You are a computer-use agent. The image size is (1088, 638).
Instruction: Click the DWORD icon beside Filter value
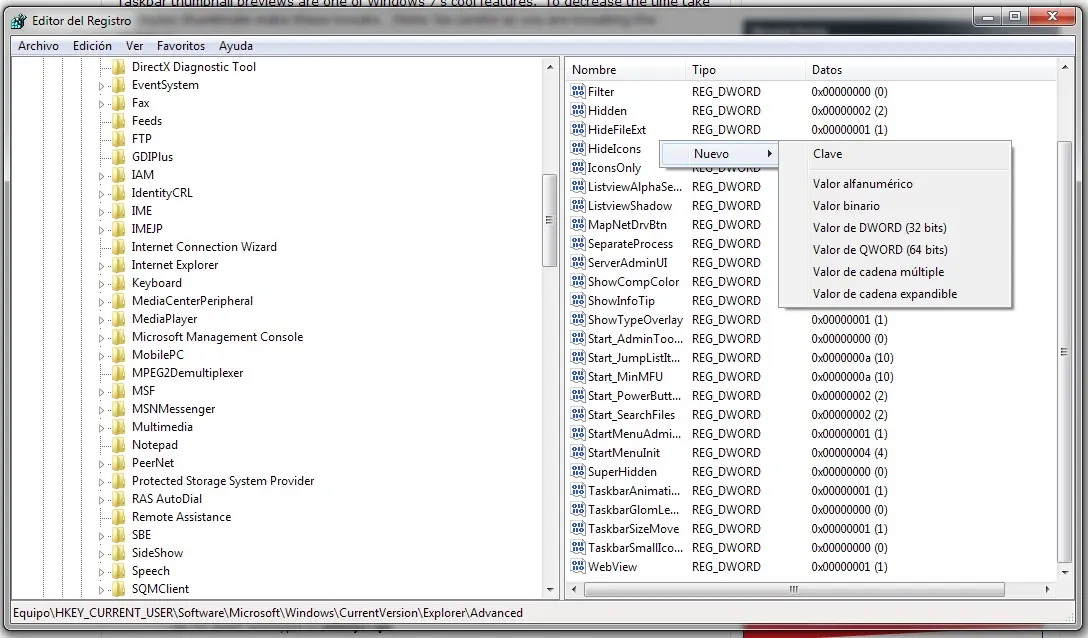[x=577, y=92]
